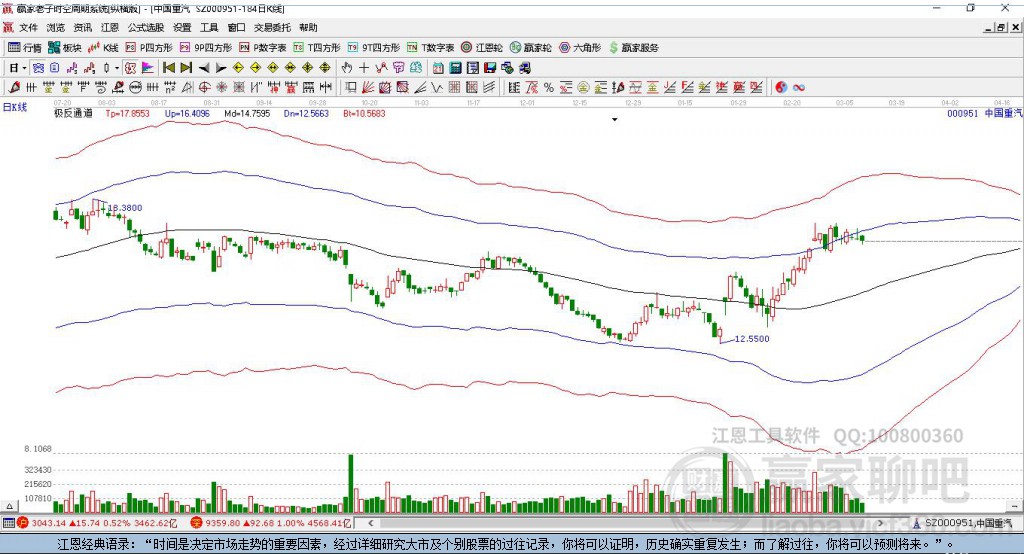Open the P数字表 tool
The width and height of the screenshot is (1024, 554).
pyautogui.click(x=263, y=48)
